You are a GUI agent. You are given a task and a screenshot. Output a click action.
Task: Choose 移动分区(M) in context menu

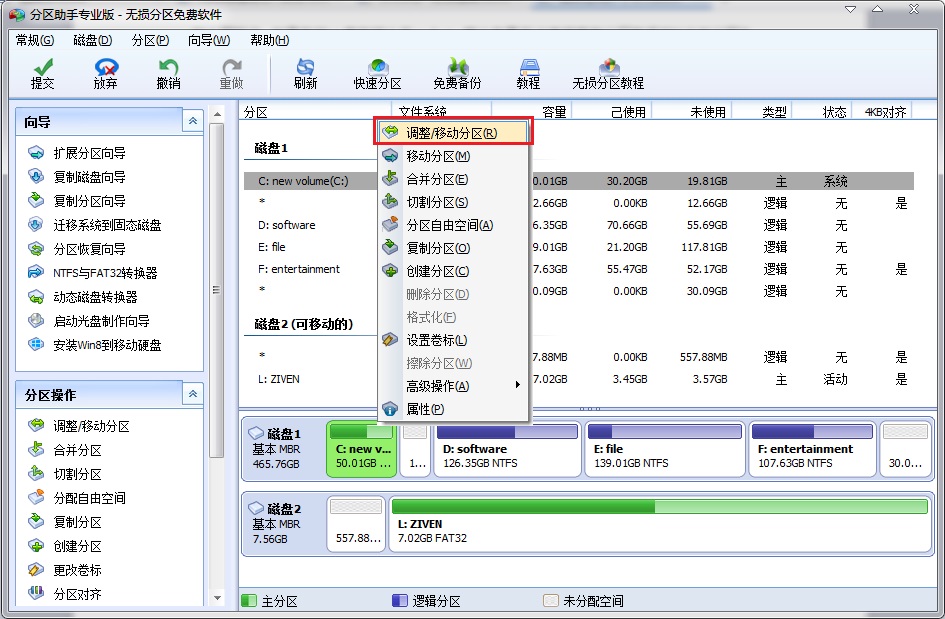pos(453,156)
